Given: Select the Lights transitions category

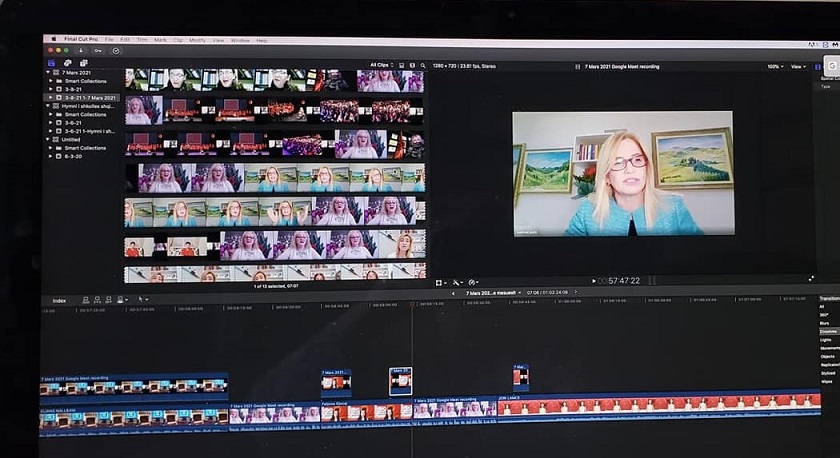Looking at the screenshot, I should (826, 340).
